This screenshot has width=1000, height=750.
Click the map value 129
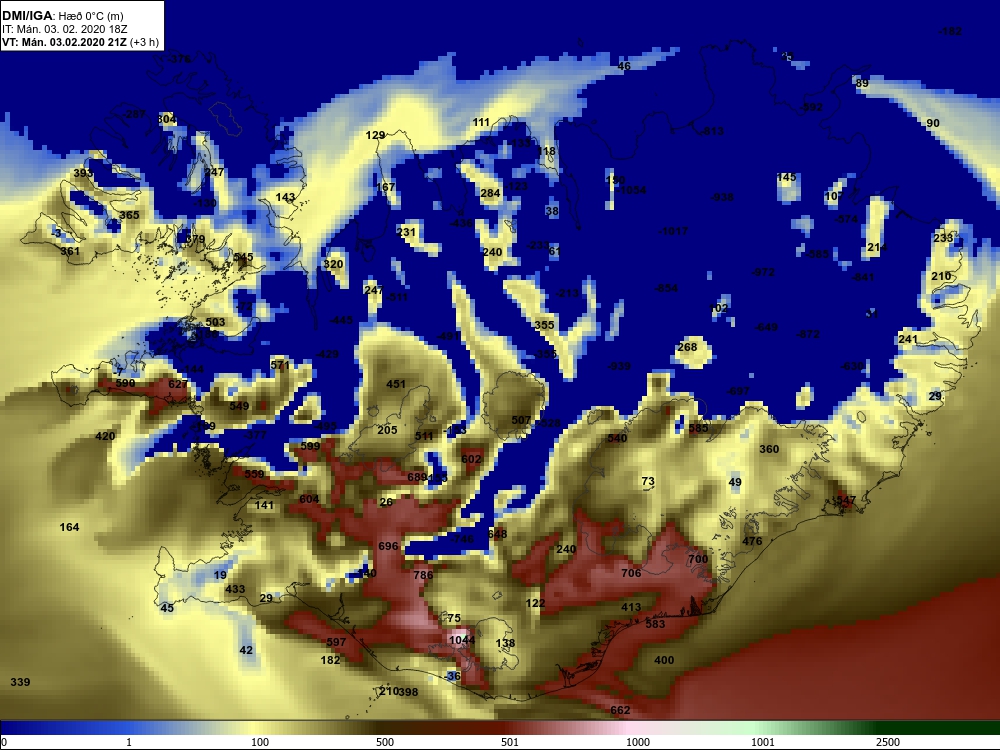375,135
